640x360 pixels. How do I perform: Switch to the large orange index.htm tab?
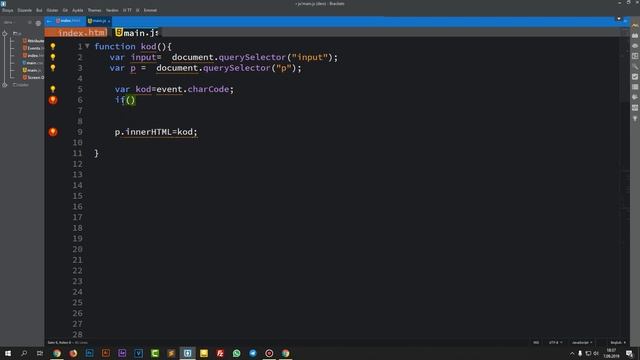[x=76, y=33]
